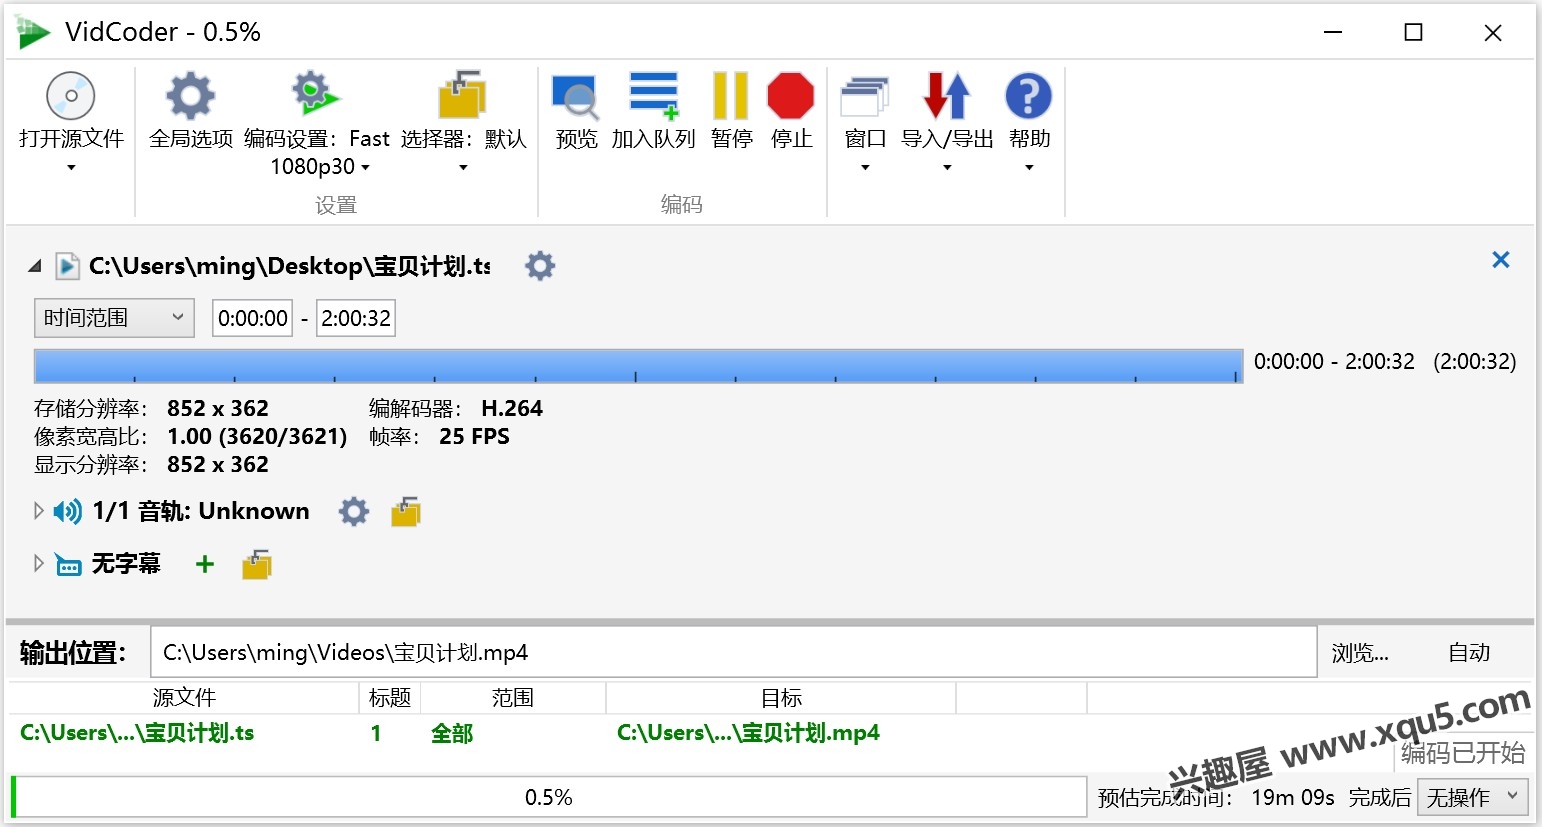The image size is (1542, 827).
Task: Stop encoding with the red stop icon
Action: pos(791,97)
